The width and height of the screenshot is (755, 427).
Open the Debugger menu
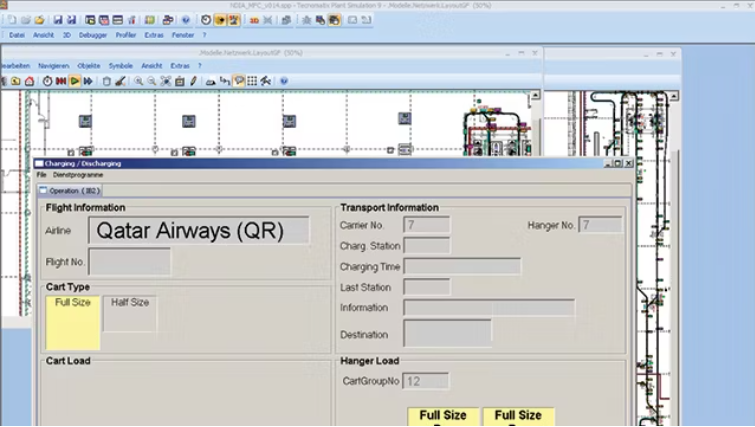(x=93, y=35)
